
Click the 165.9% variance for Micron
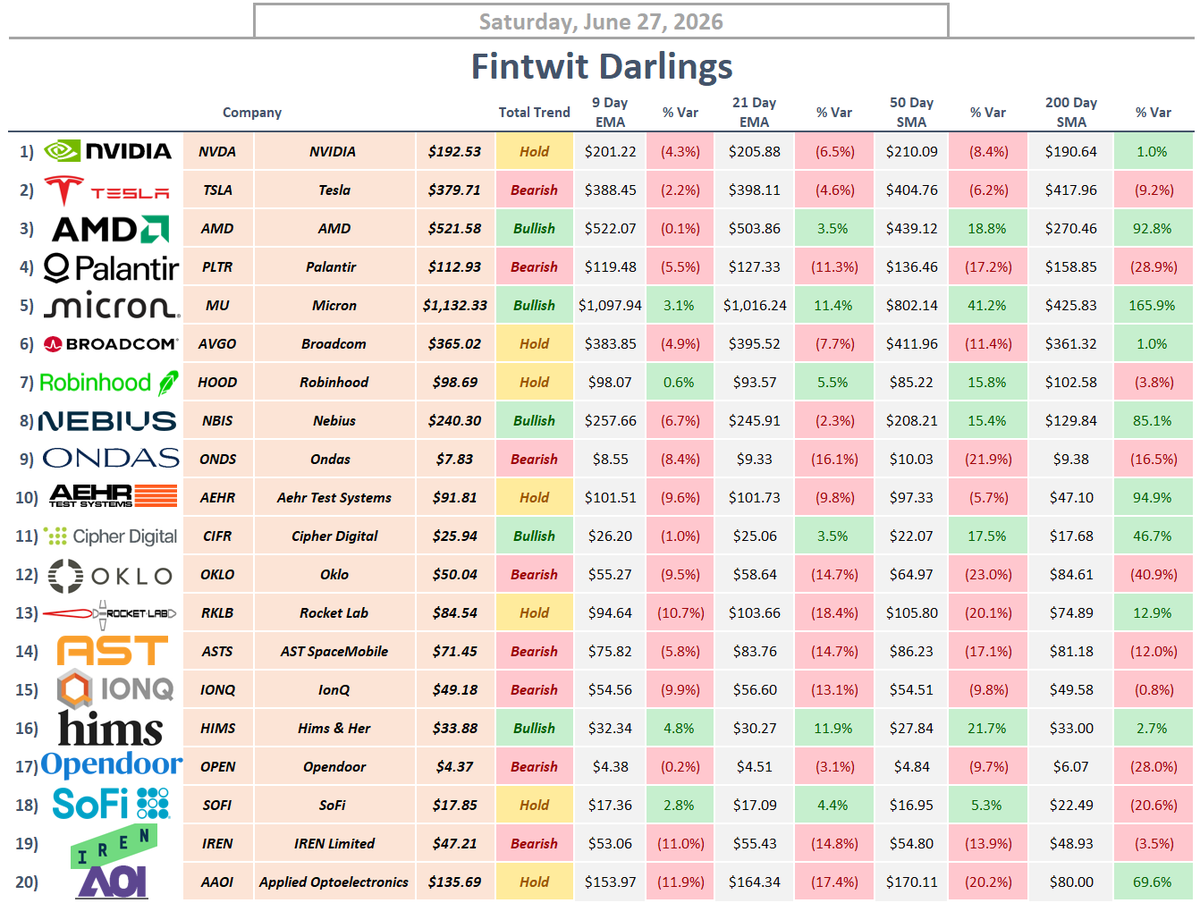[x=1152, y=305]
